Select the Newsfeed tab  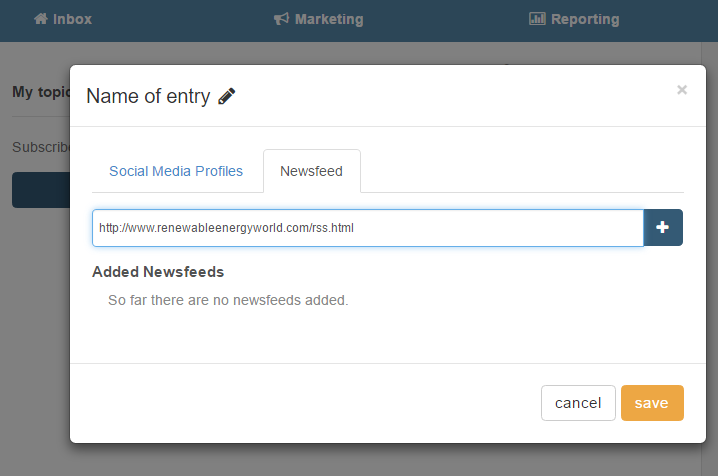pyautogui.click(x=311, y=171)
